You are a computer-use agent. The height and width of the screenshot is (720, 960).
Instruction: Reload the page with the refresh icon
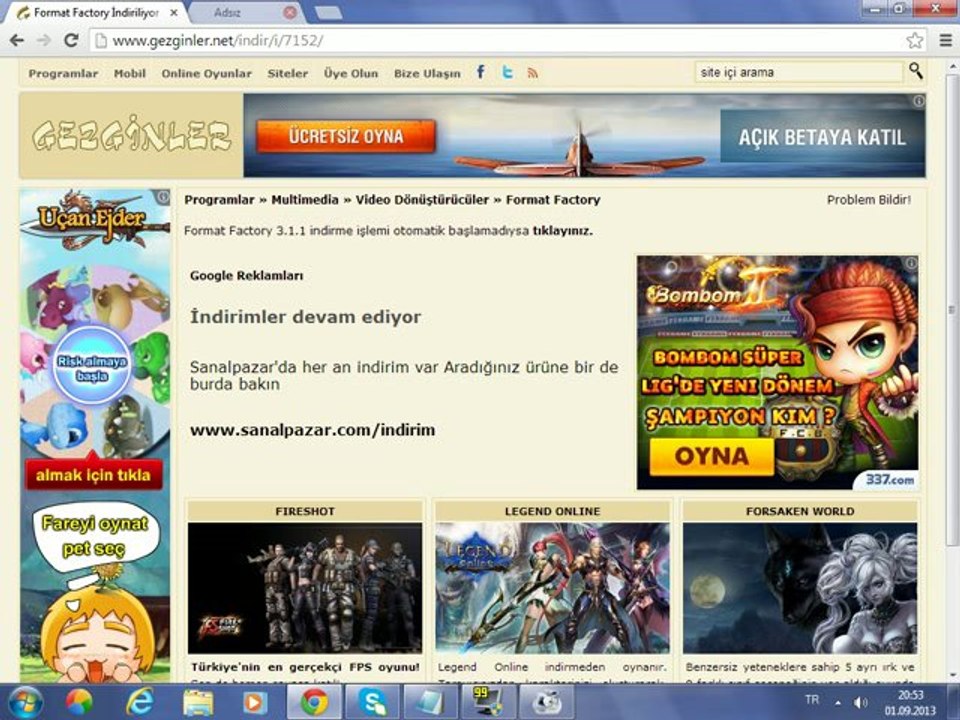pos(71,40)
